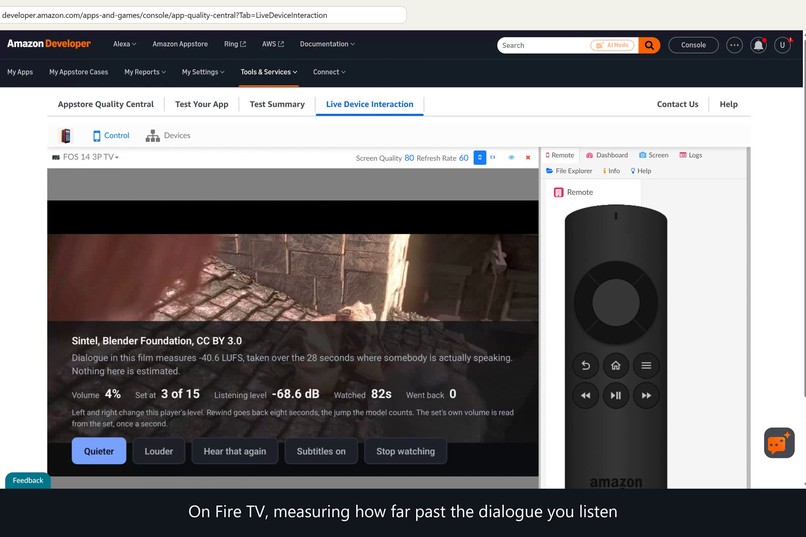Click the Feedback tab

click(28, 480)
